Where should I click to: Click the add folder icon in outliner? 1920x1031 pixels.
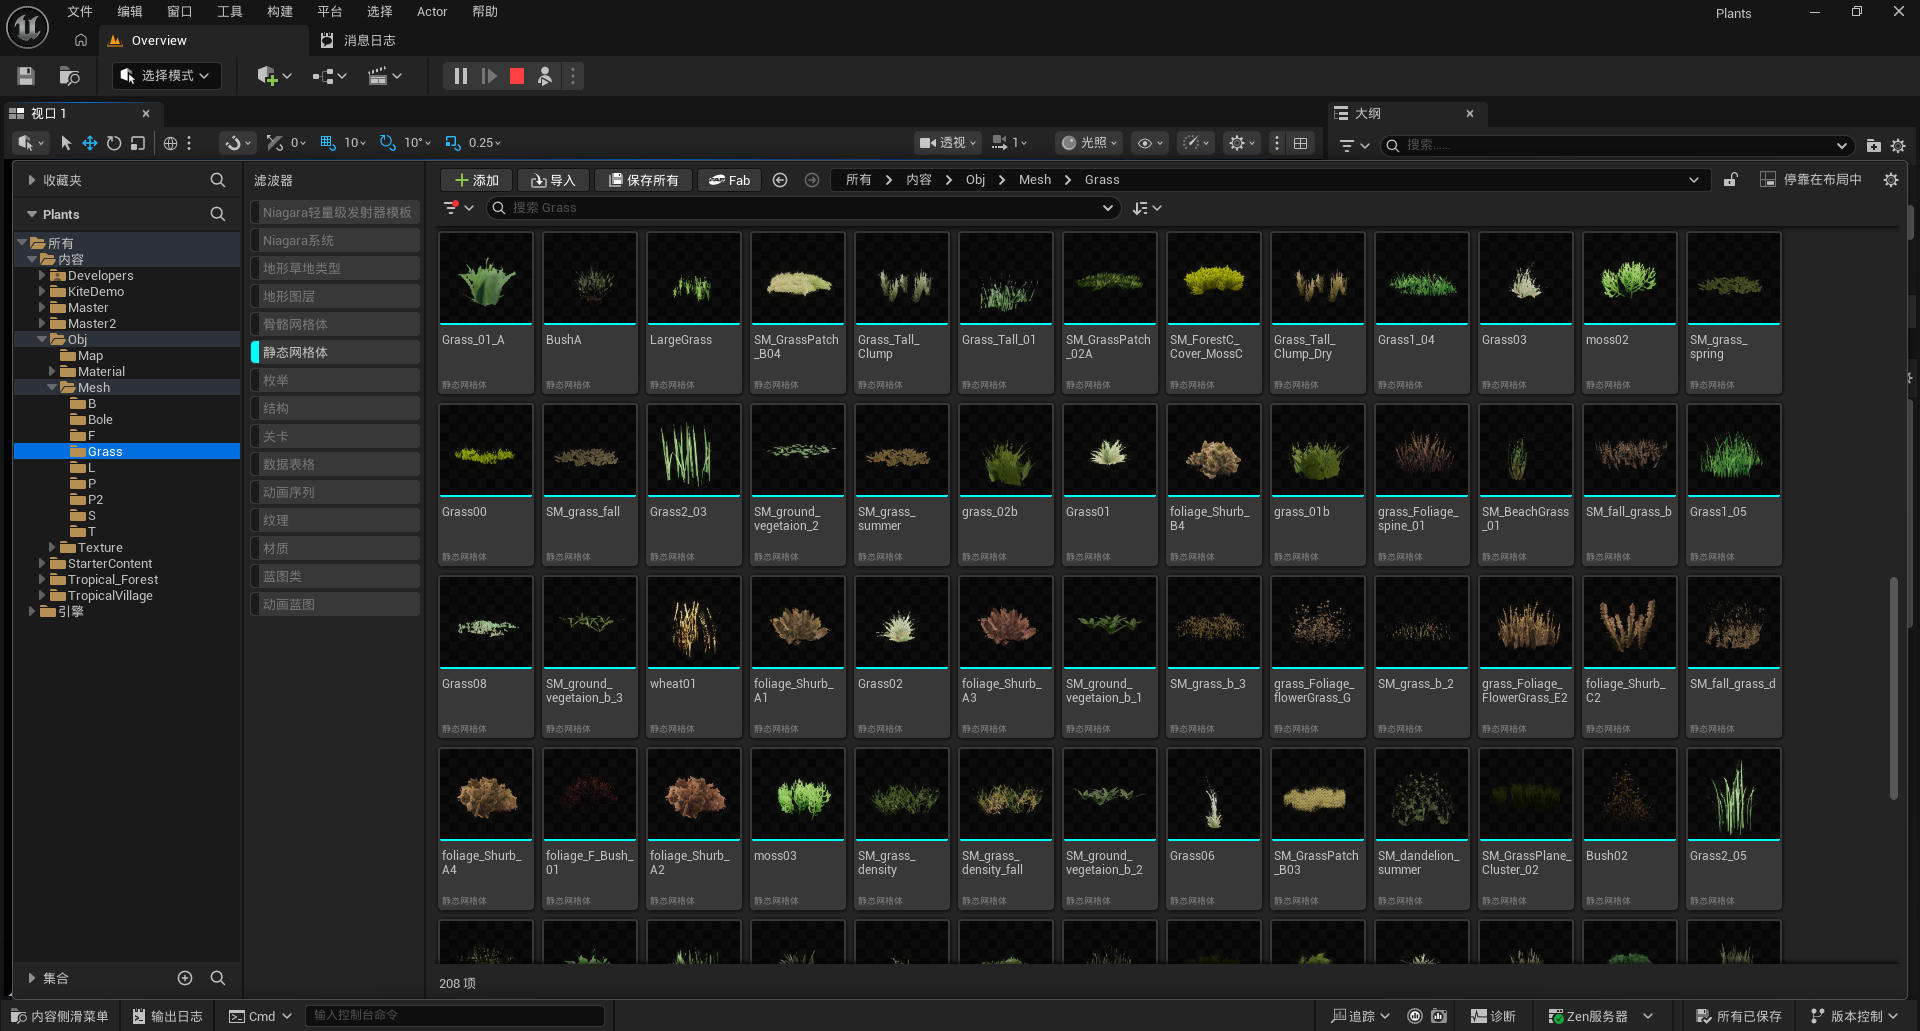1873,145
